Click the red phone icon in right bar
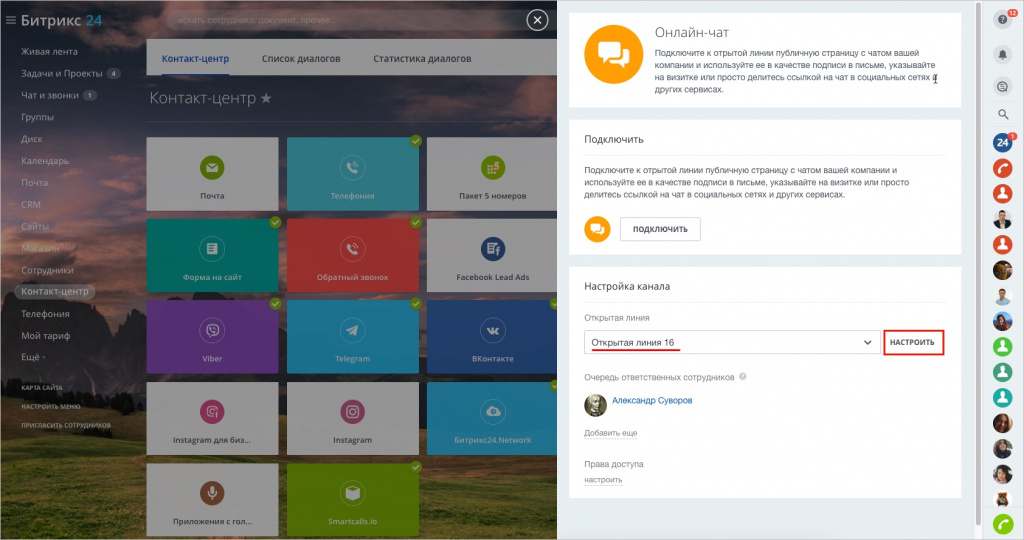This screenshot has height=540, width=1024. [x=1002, y=168]
